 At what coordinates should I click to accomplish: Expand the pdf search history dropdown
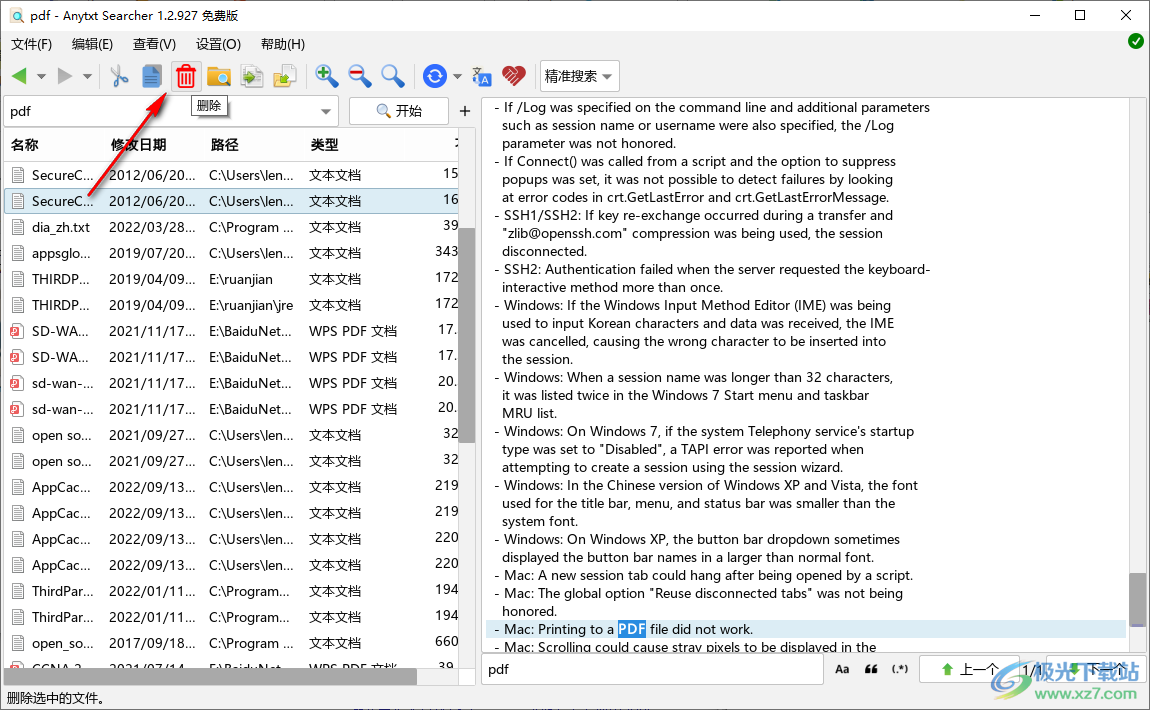325,111
